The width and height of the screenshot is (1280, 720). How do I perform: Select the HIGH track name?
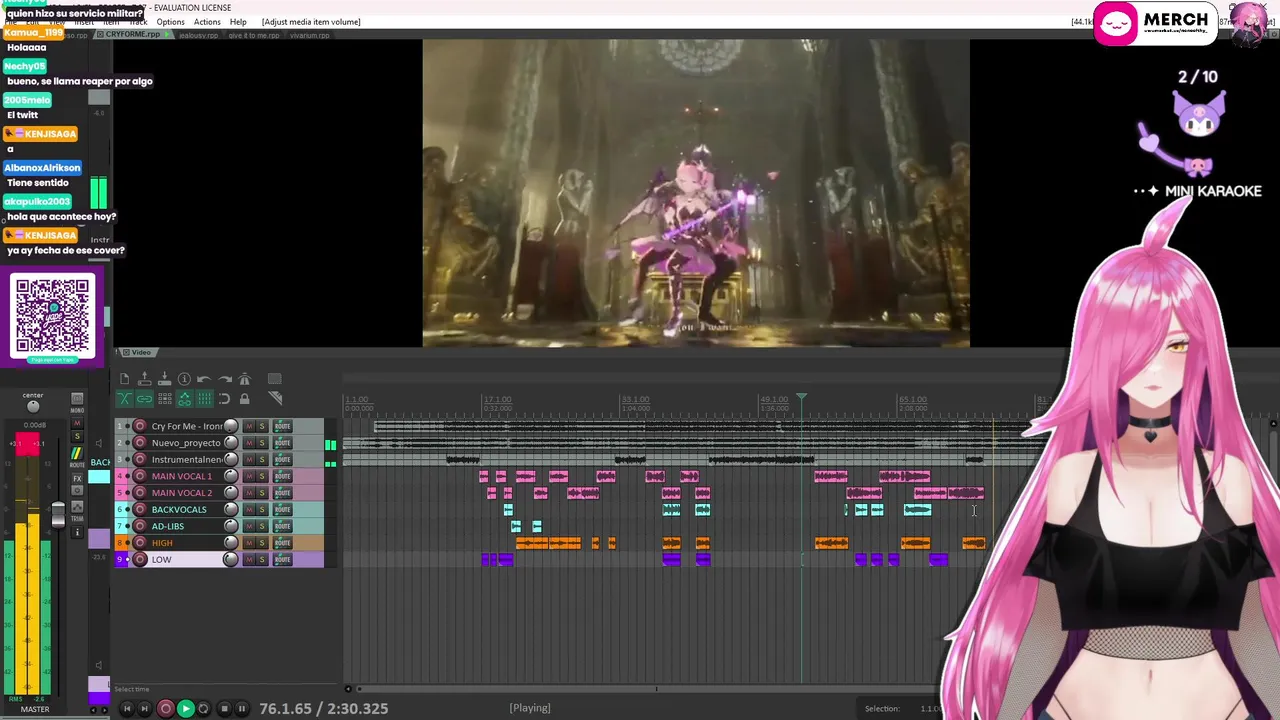click(x=162, y=543)
